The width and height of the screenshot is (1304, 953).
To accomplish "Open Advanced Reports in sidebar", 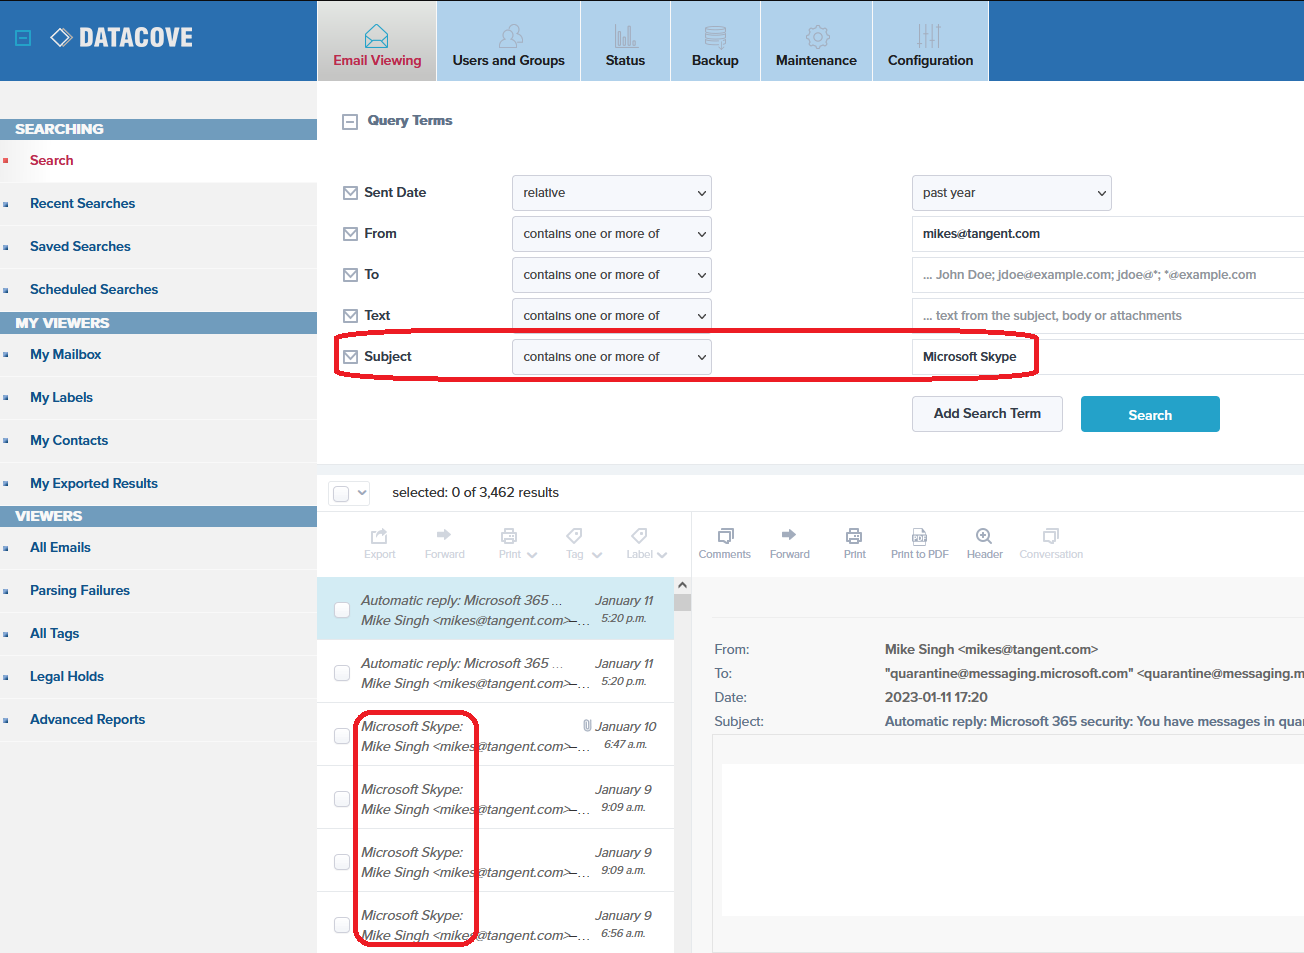I will 87,720.
